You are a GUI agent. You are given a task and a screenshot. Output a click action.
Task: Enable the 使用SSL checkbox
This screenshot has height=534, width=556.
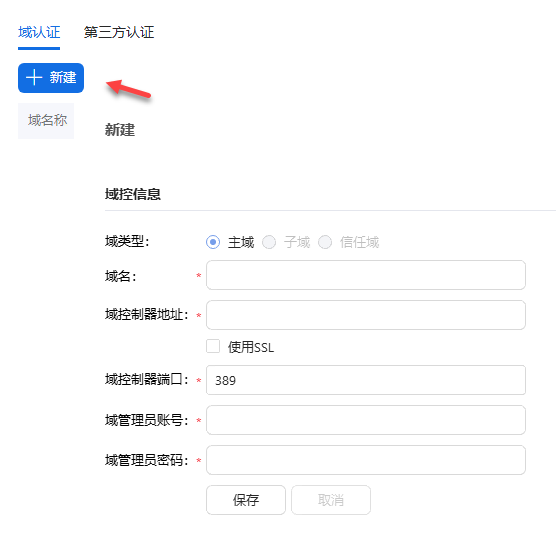213,346
